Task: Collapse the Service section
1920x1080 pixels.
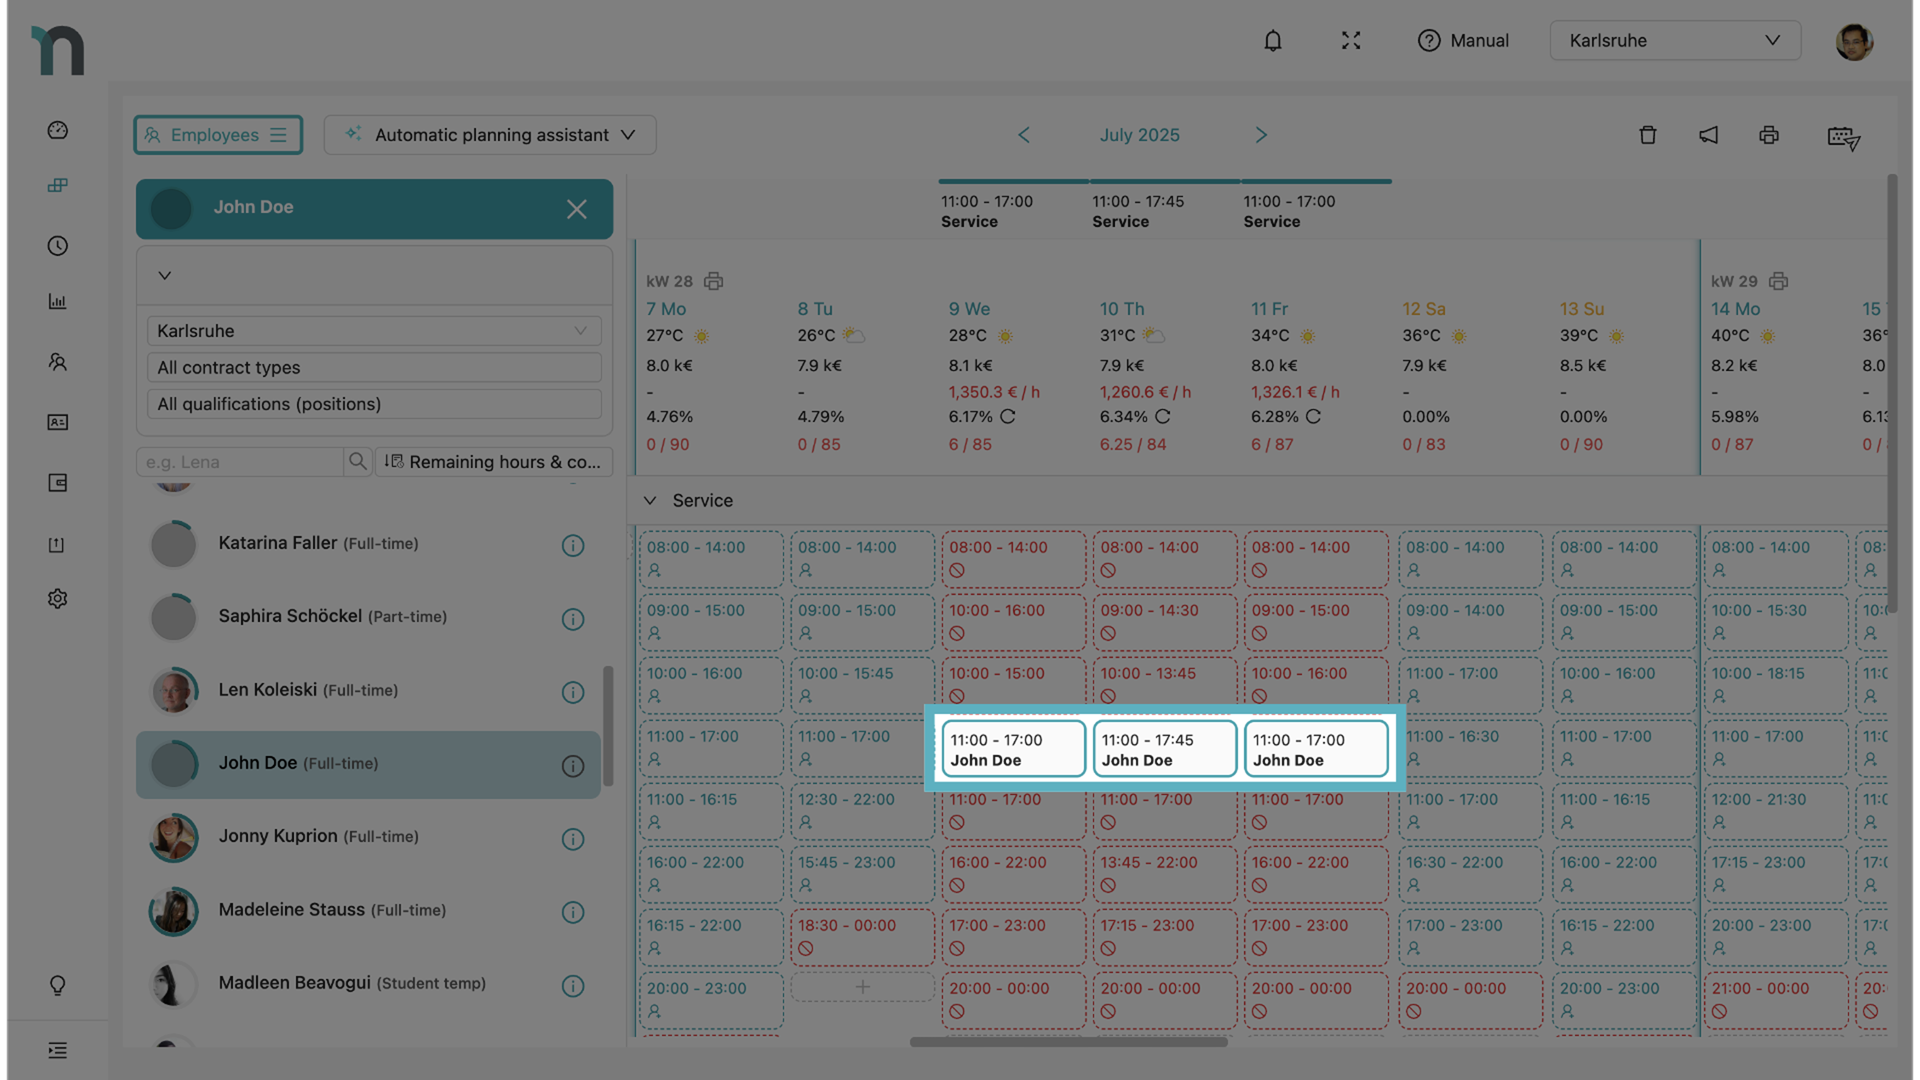Action: point(650,500)
